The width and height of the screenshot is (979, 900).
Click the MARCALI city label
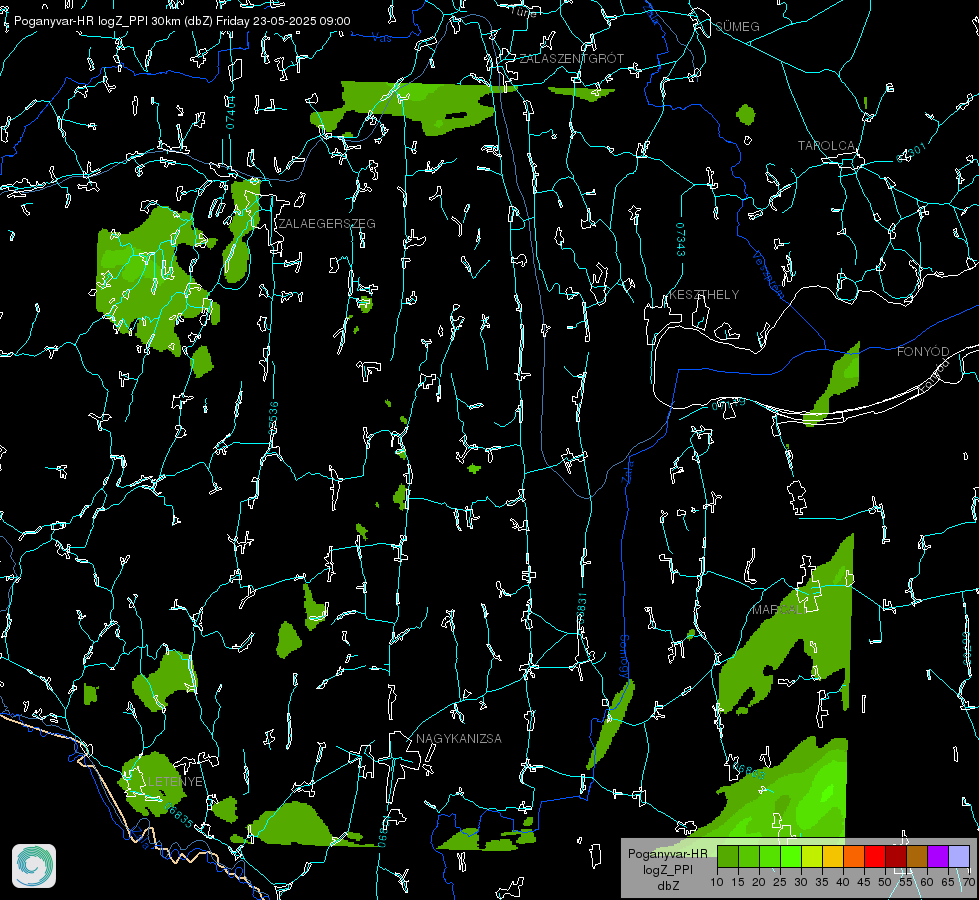point(777,610)
